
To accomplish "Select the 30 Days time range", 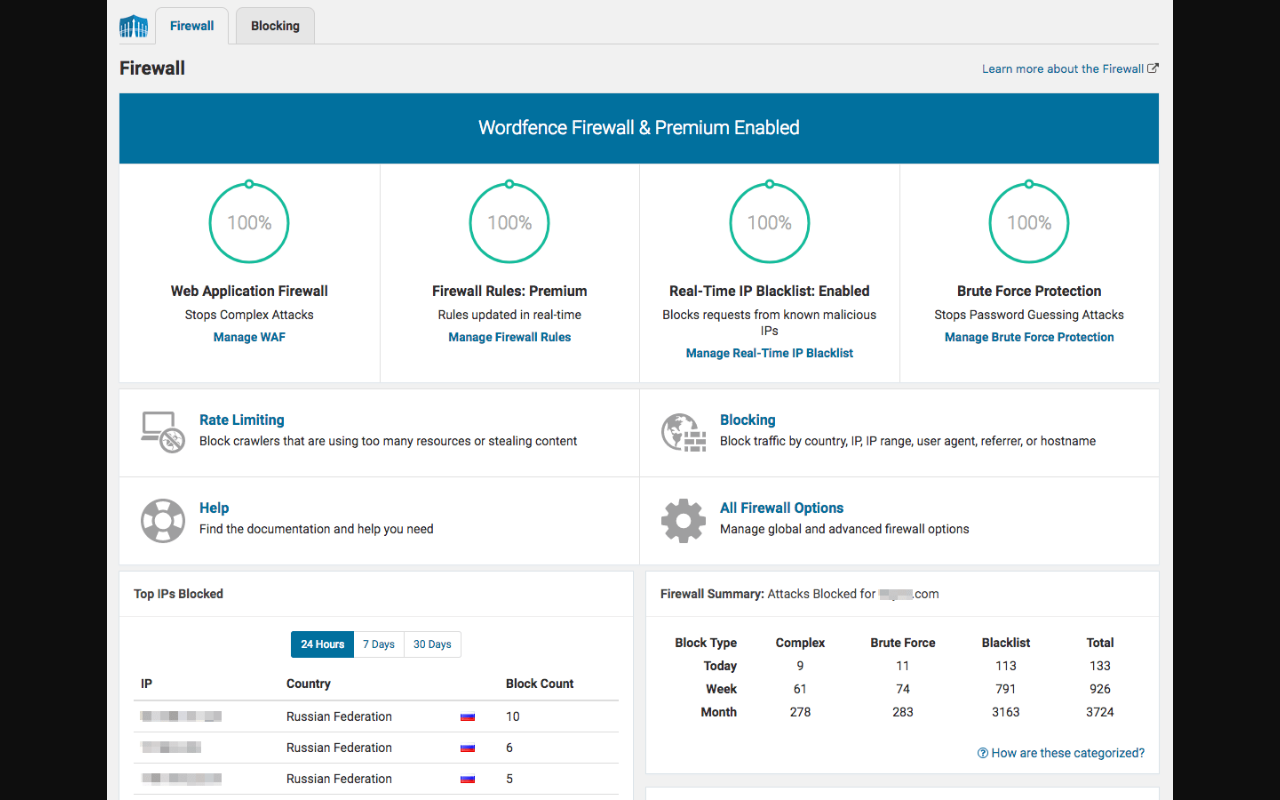I will (x=433, y=644).
